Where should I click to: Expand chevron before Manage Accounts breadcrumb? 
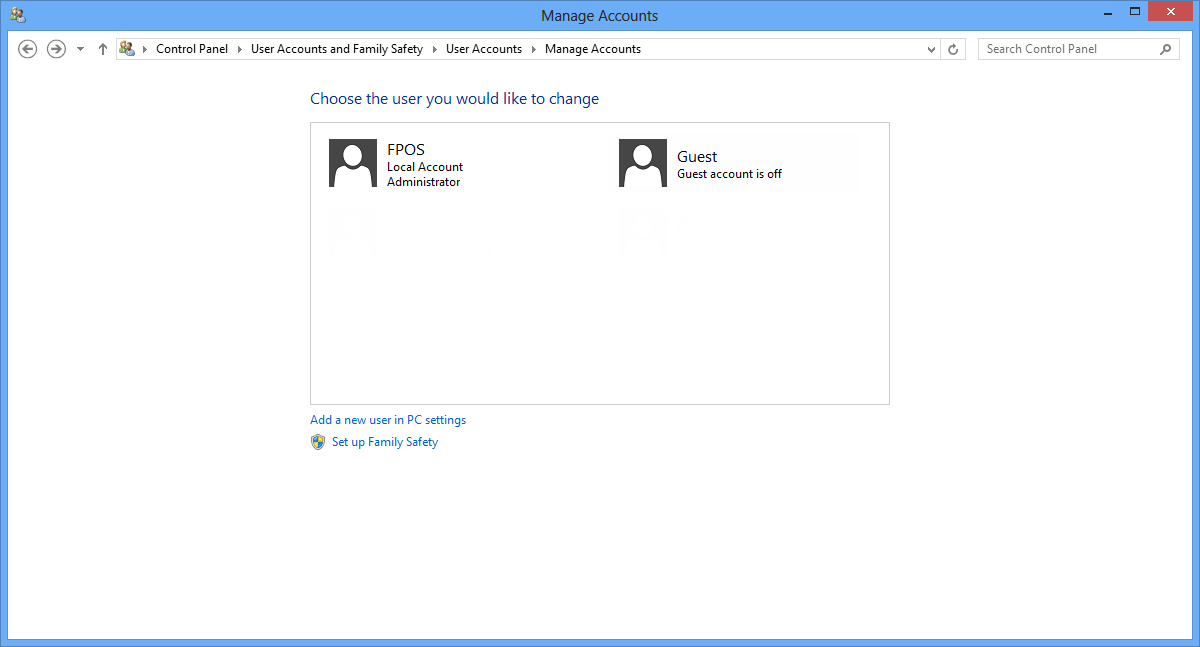pyautogui.click(x=534, y=49)
